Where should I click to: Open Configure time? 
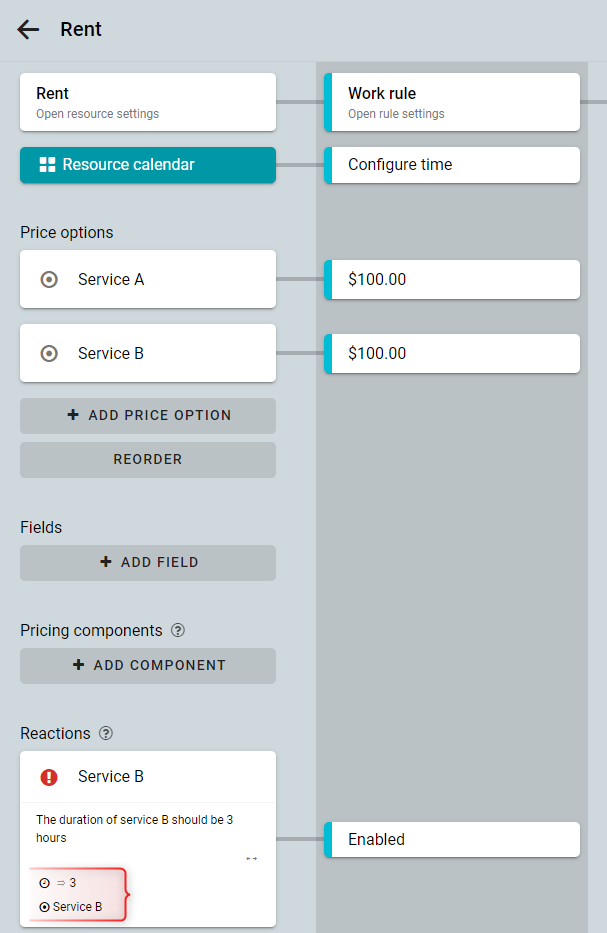(x=452, y=165)
